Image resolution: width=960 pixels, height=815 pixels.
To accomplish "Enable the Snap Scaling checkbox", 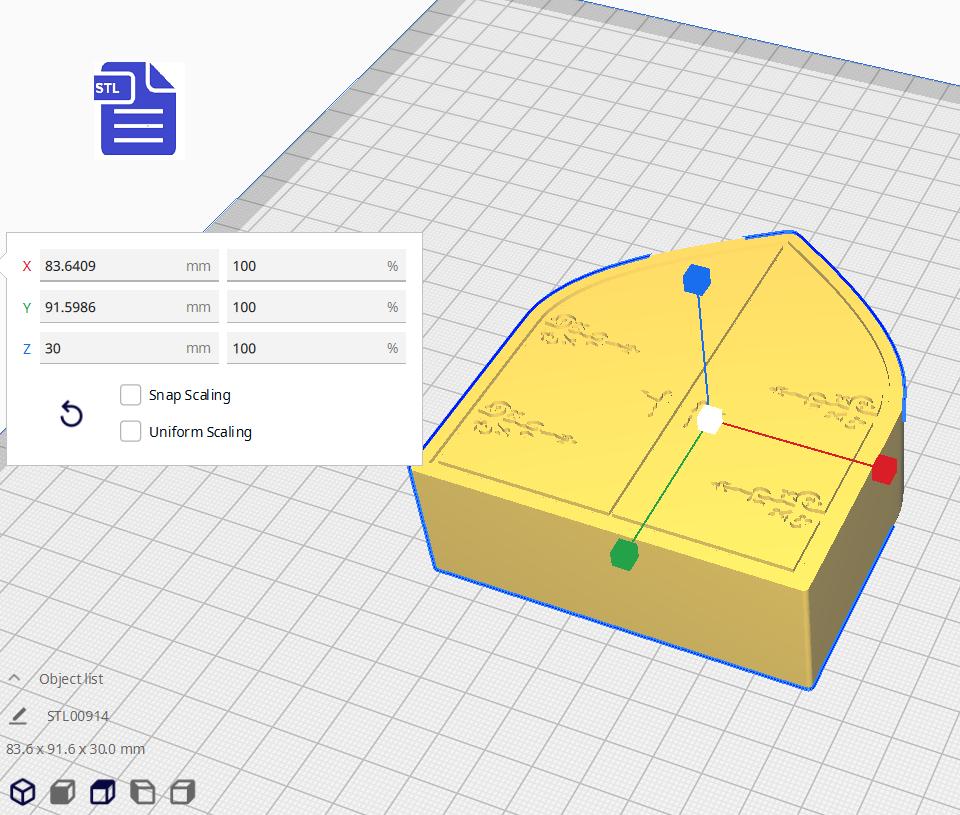I will click(x=130, y=395).
